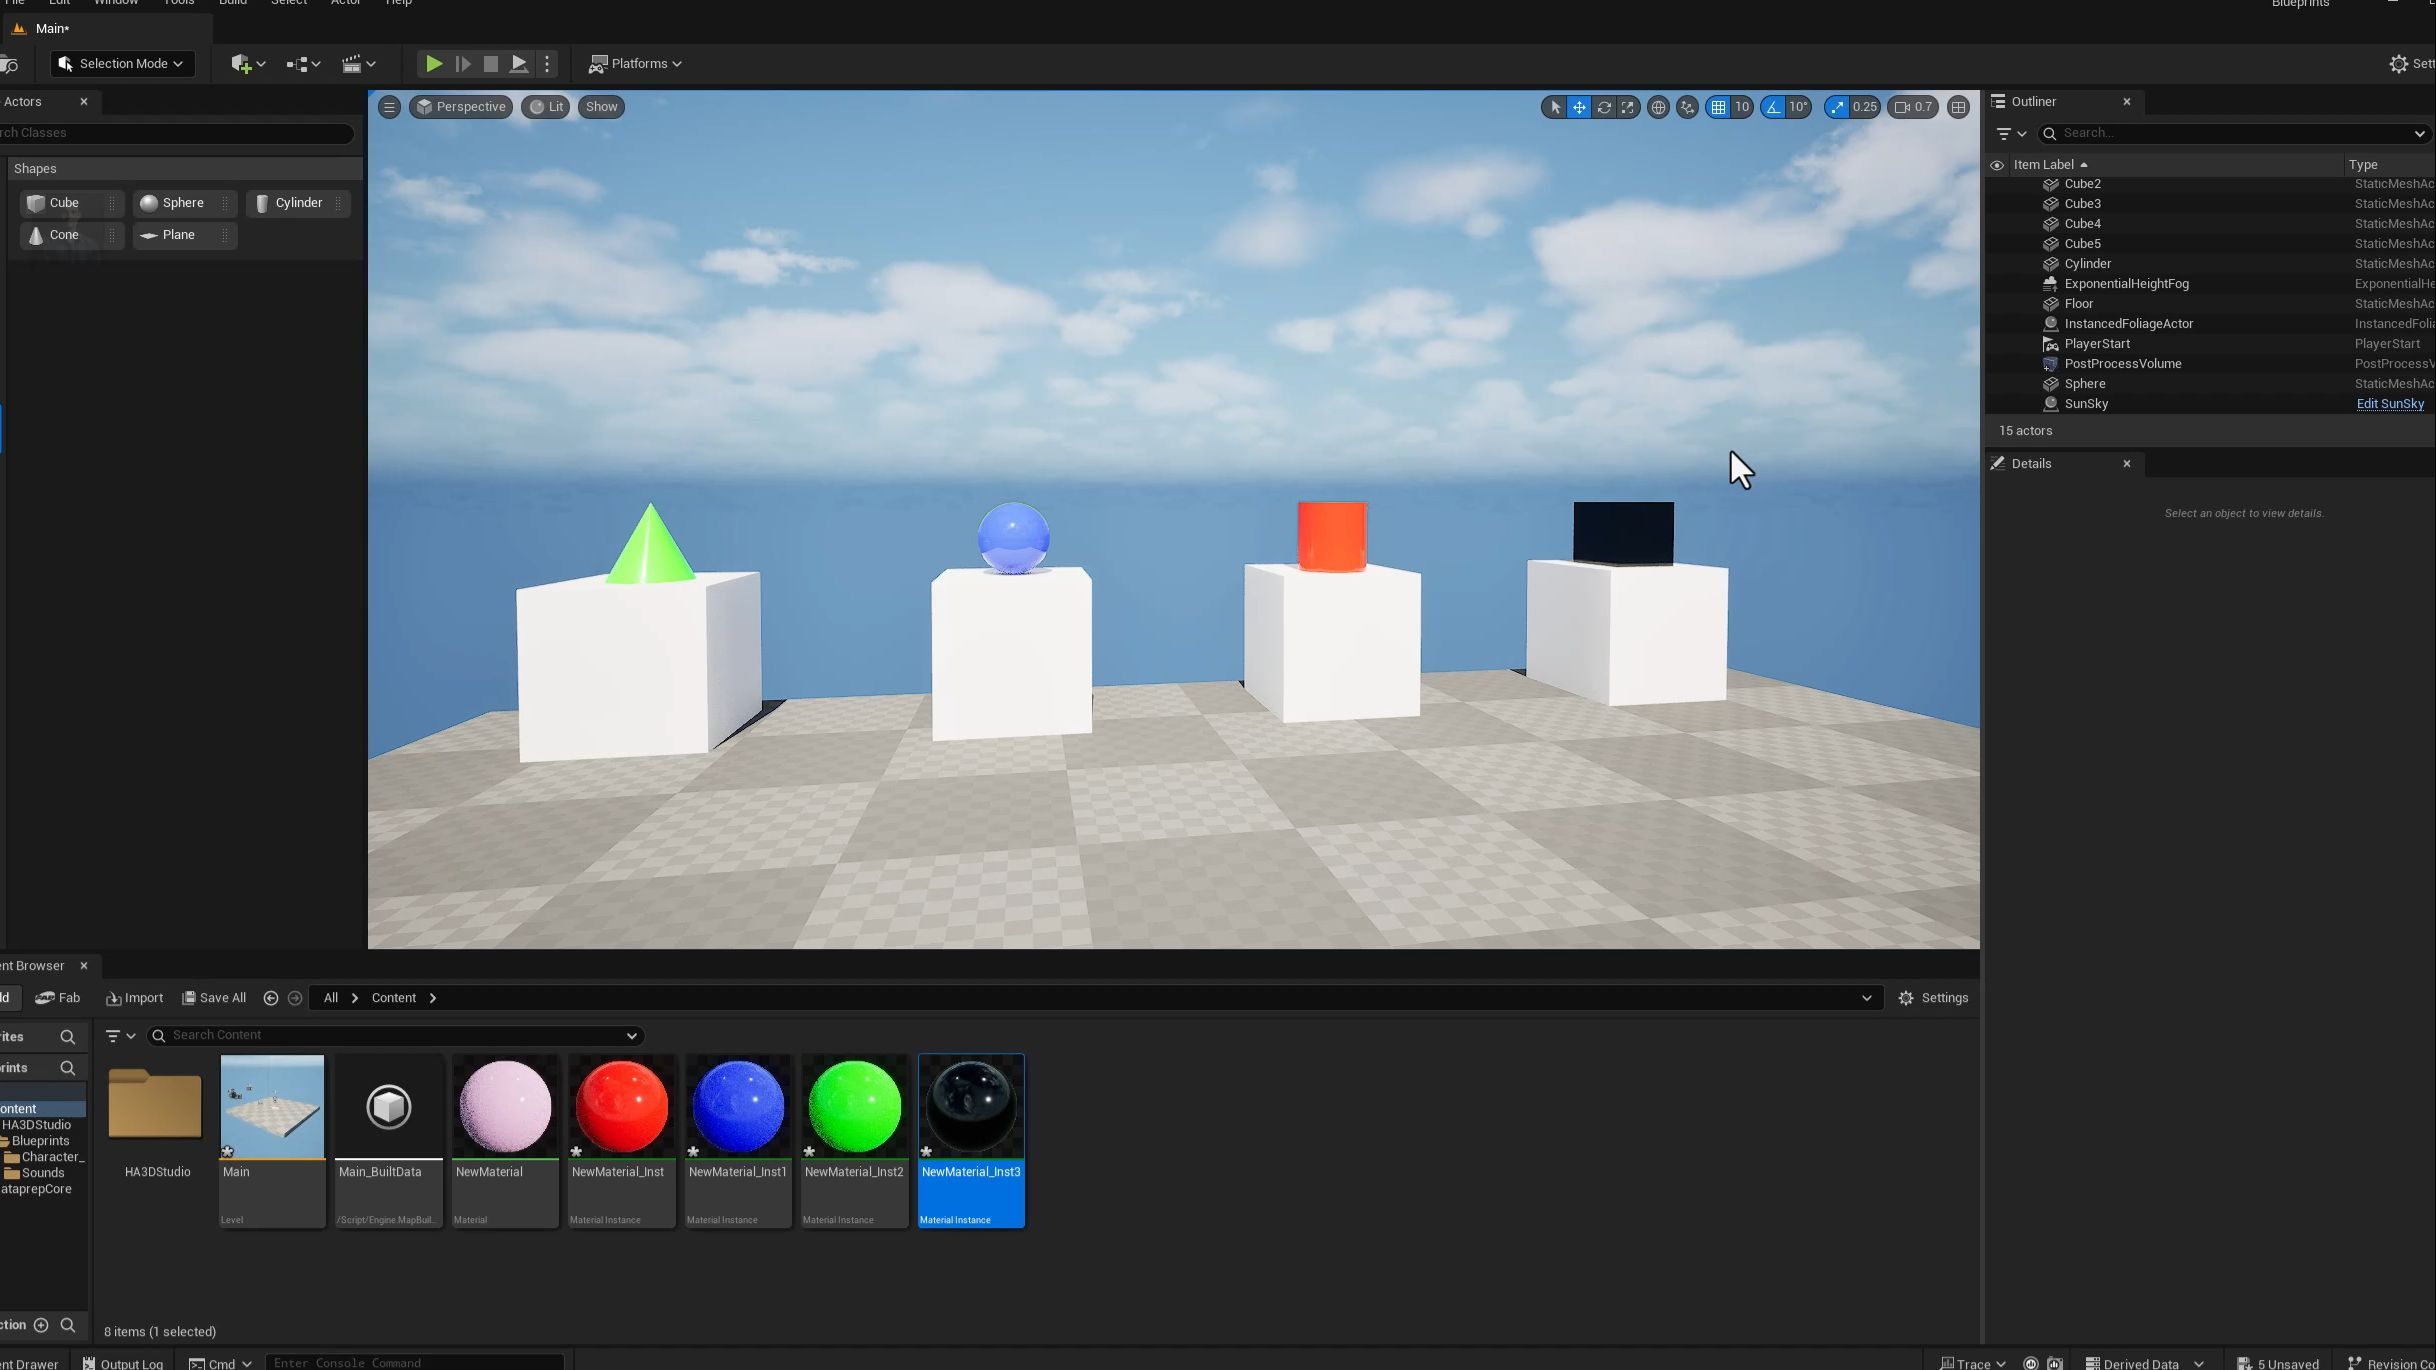Click the surface snapping icon

pos(1688,107)
